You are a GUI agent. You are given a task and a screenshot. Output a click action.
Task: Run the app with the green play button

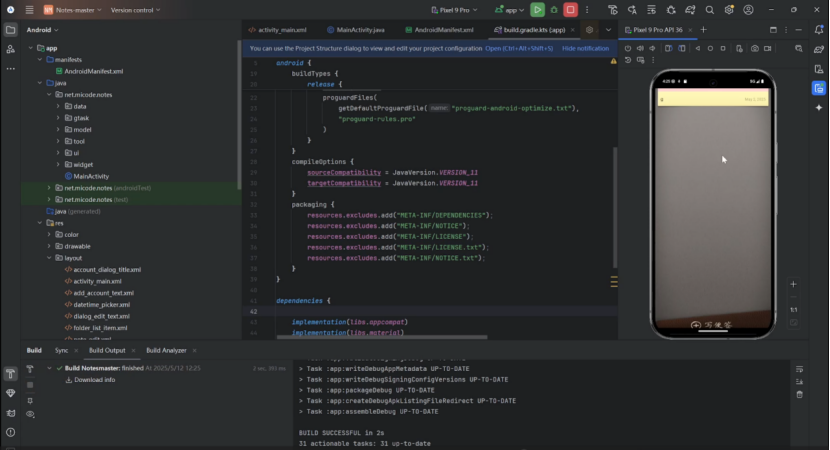tap(537, 10)
